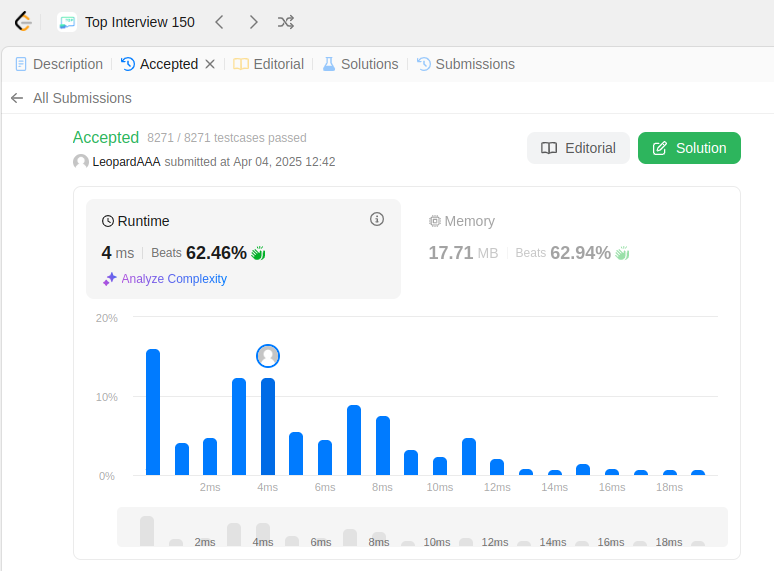The width and height of the screenshot is (774, 571).
Task: Switch to the Description tab
Action: click(x=59, y=64)
